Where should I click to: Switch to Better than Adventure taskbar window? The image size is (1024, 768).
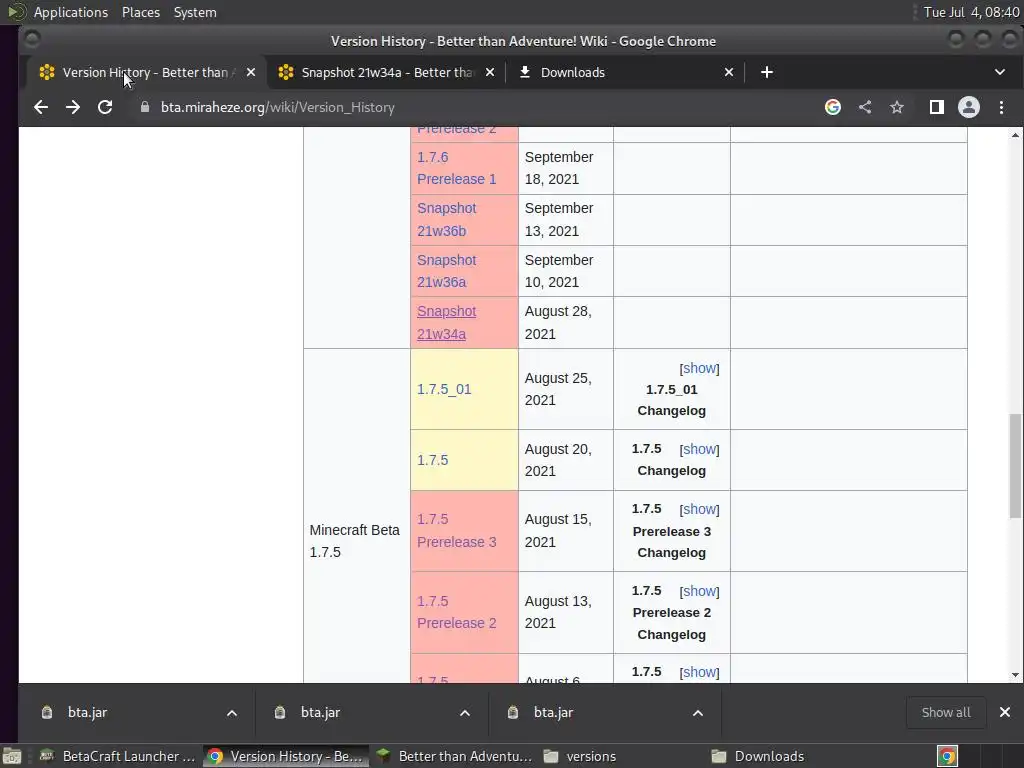coord(455,756)
